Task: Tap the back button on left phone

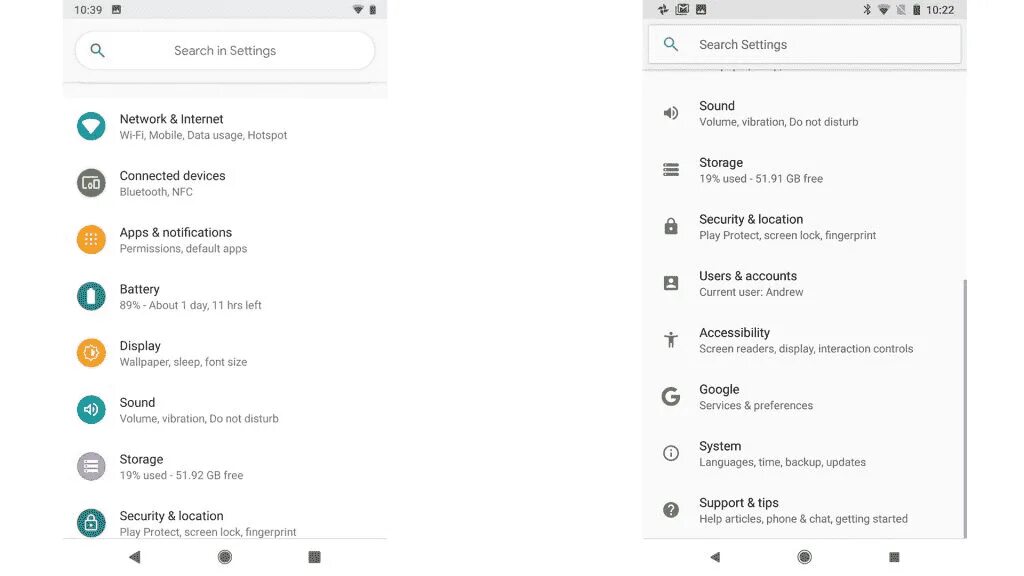Action: (135, 557)
